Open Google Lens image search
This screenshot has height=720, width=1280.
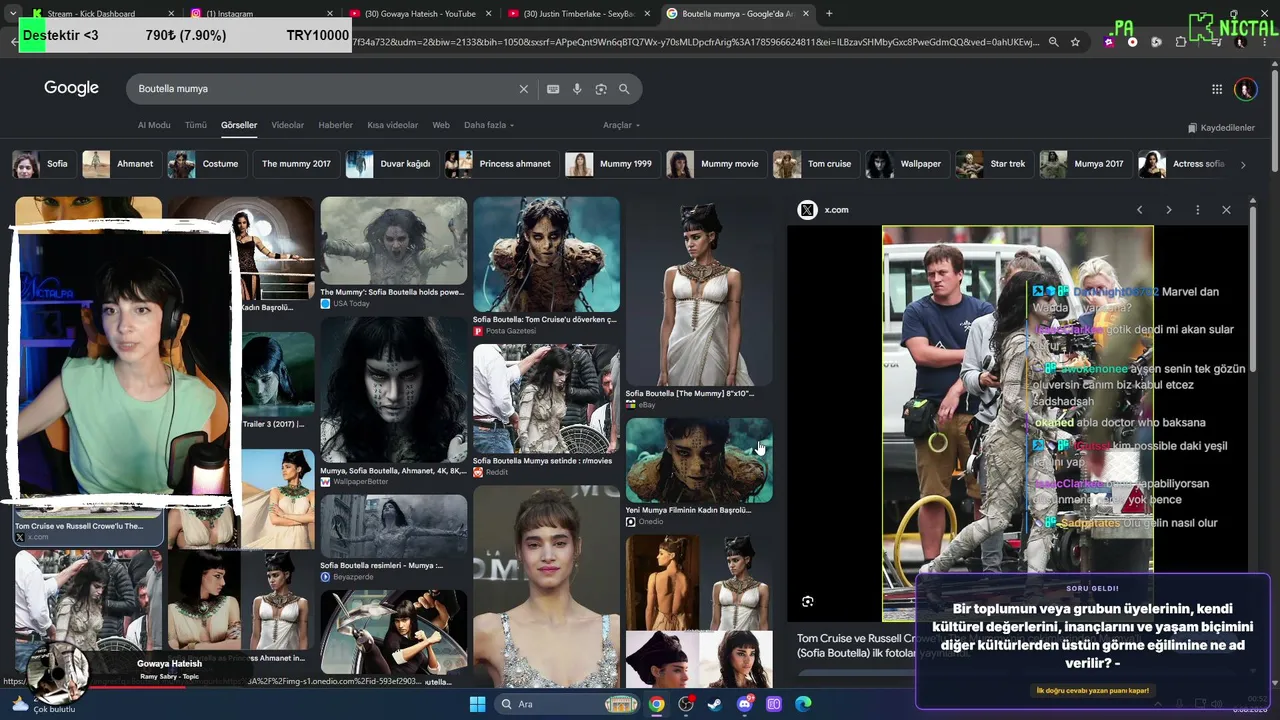[x=601, y=89]
